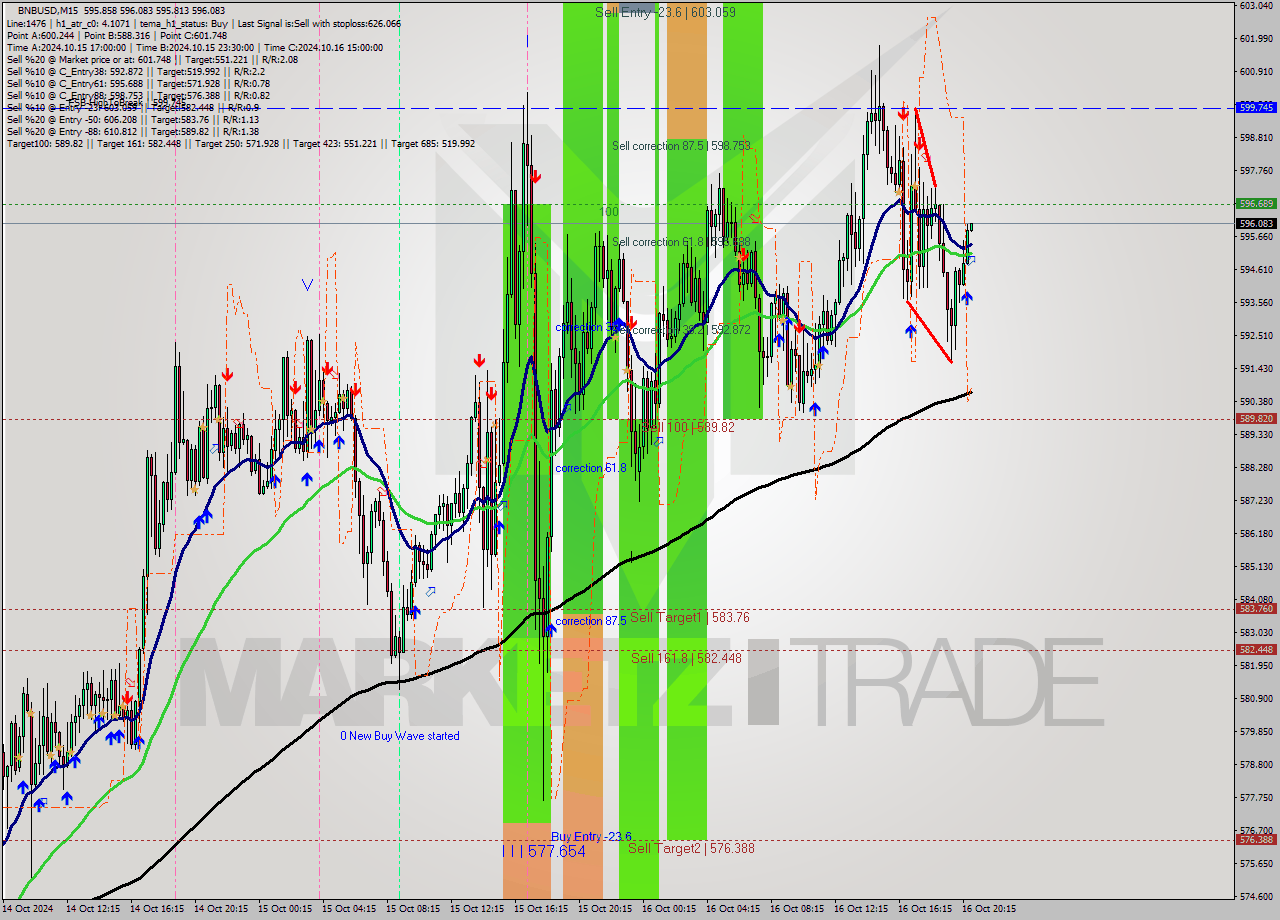Click the 'Sell 100 | 589.82' label

[688, 427]
